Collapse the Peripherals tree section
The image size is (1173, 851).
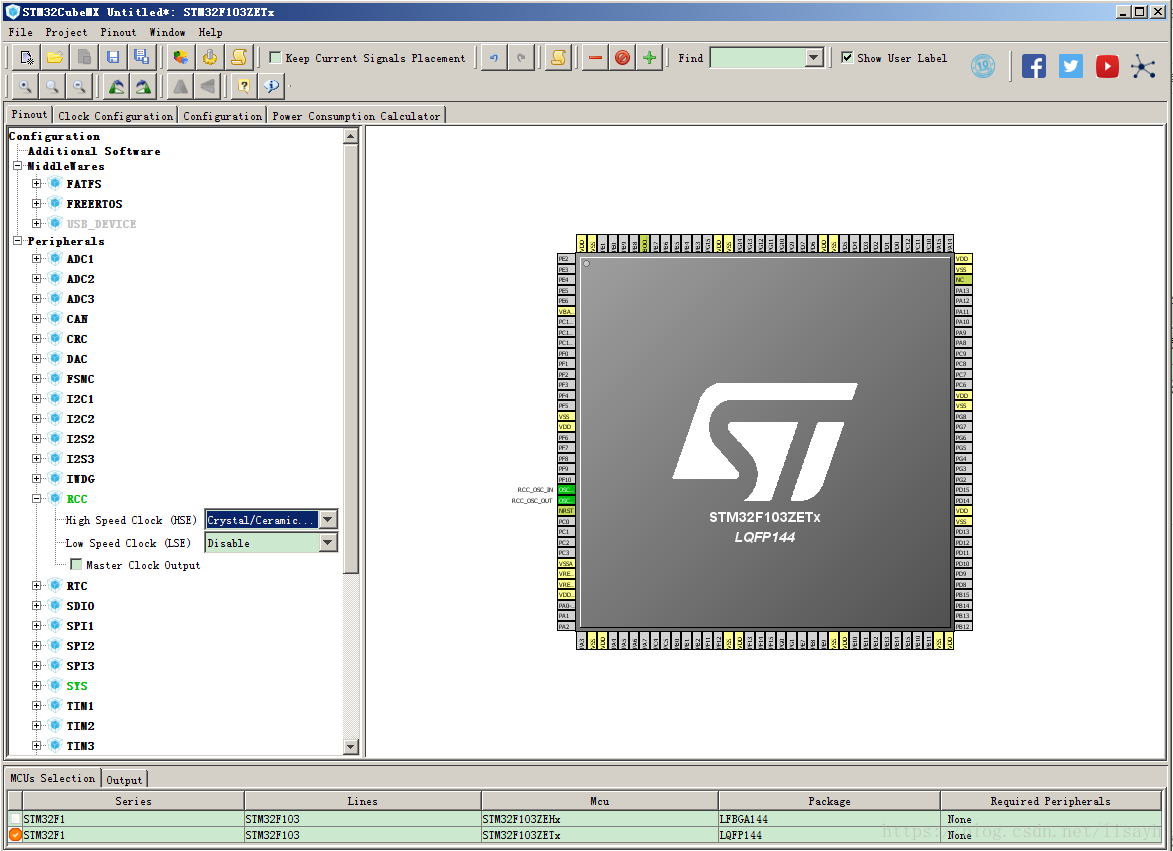point(17,241)
